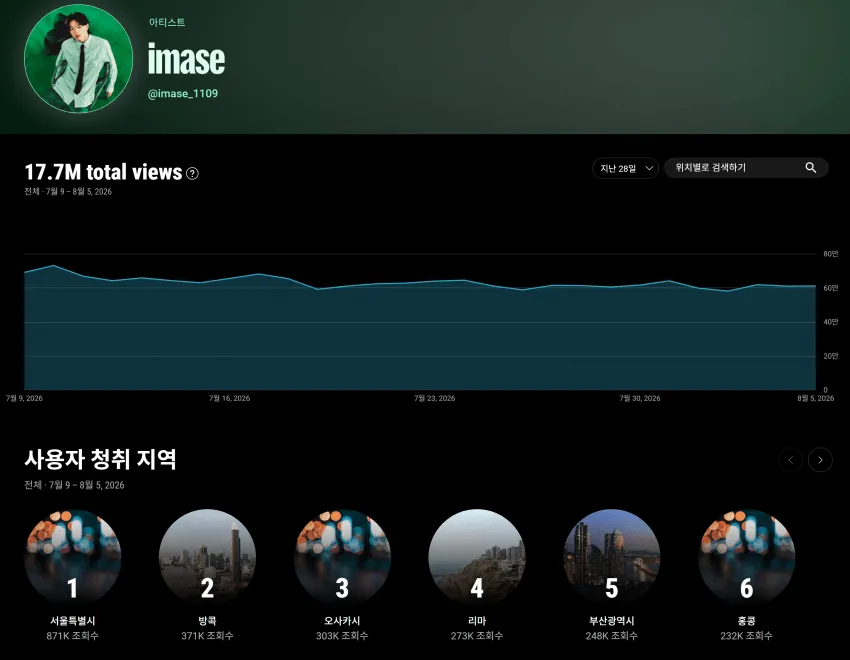
Task: Select the rank 2 방콕 city thumbnail
Action: [207, 557]
